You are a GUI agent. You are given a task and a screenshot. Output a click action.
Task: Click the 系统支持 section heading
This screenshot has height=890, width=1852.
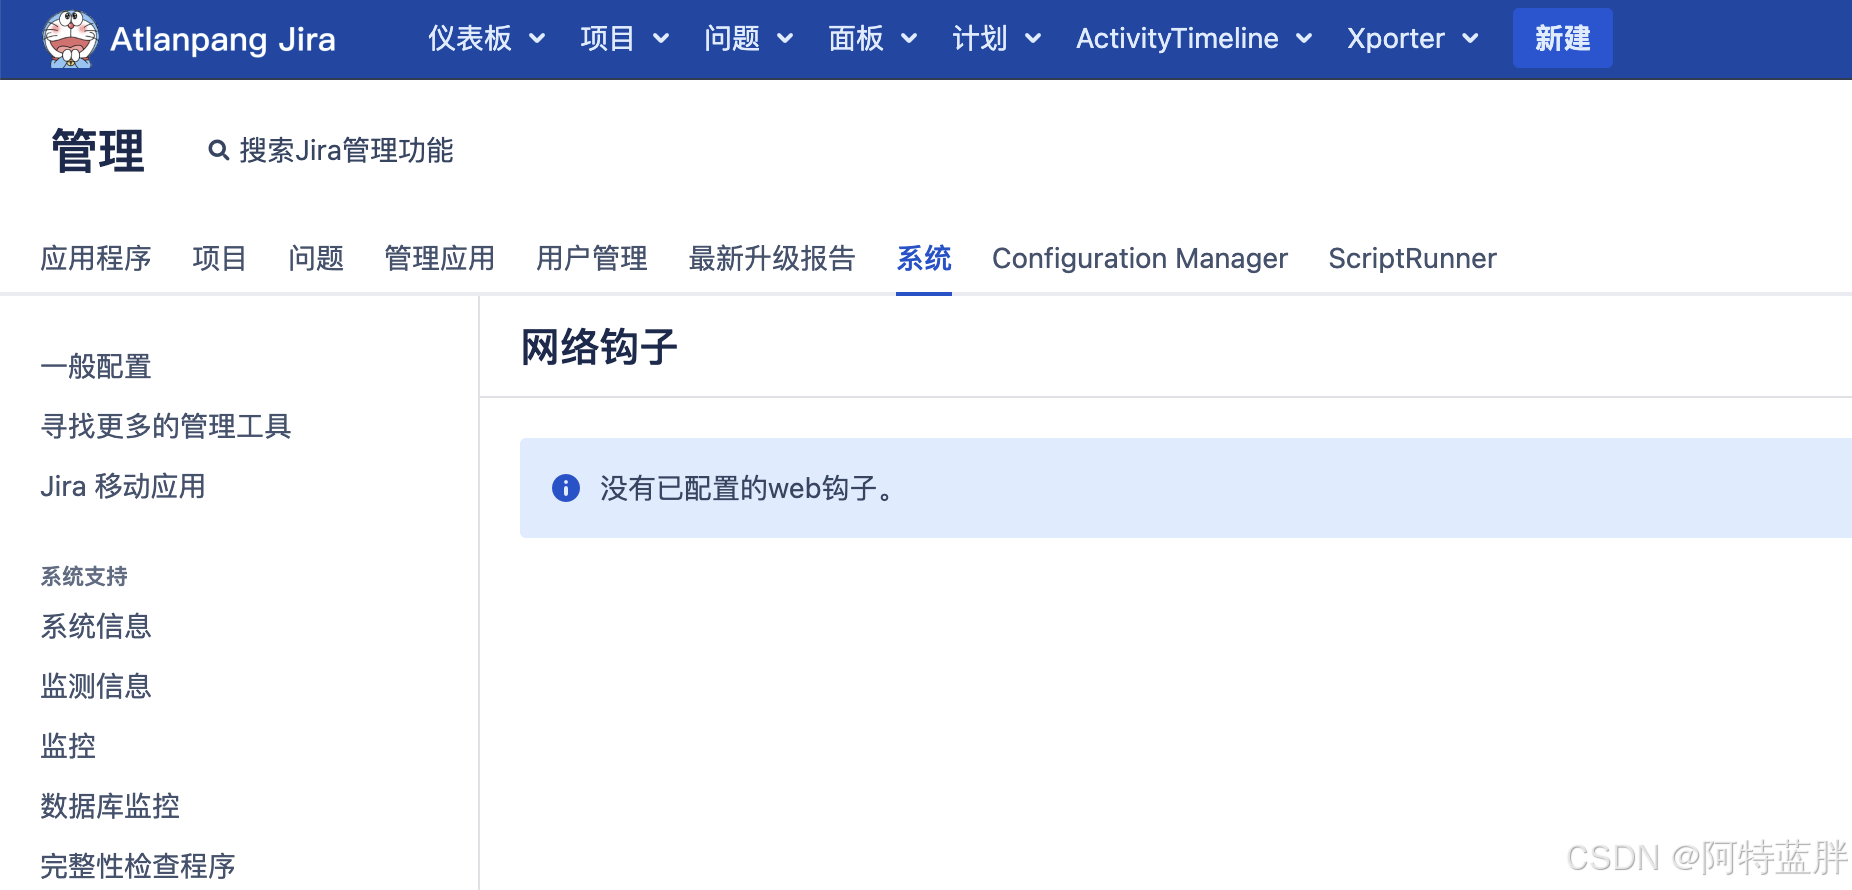[x=84, y=577]
